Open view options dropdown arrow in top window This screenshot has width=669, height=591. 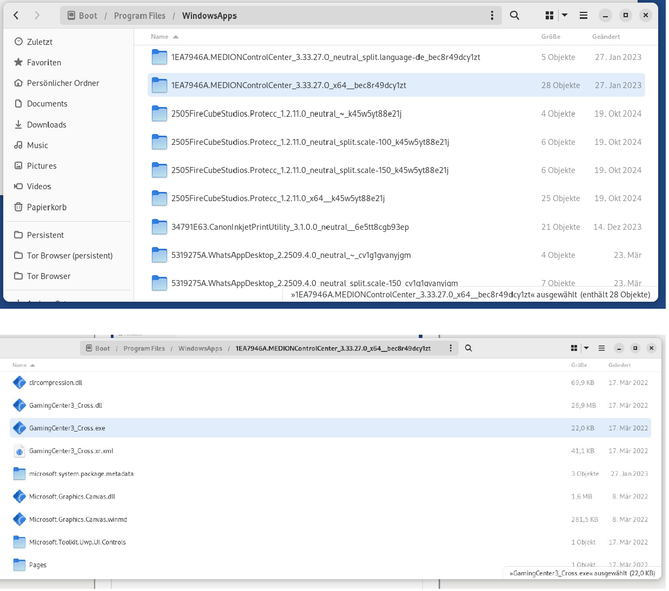coord(564,16)
